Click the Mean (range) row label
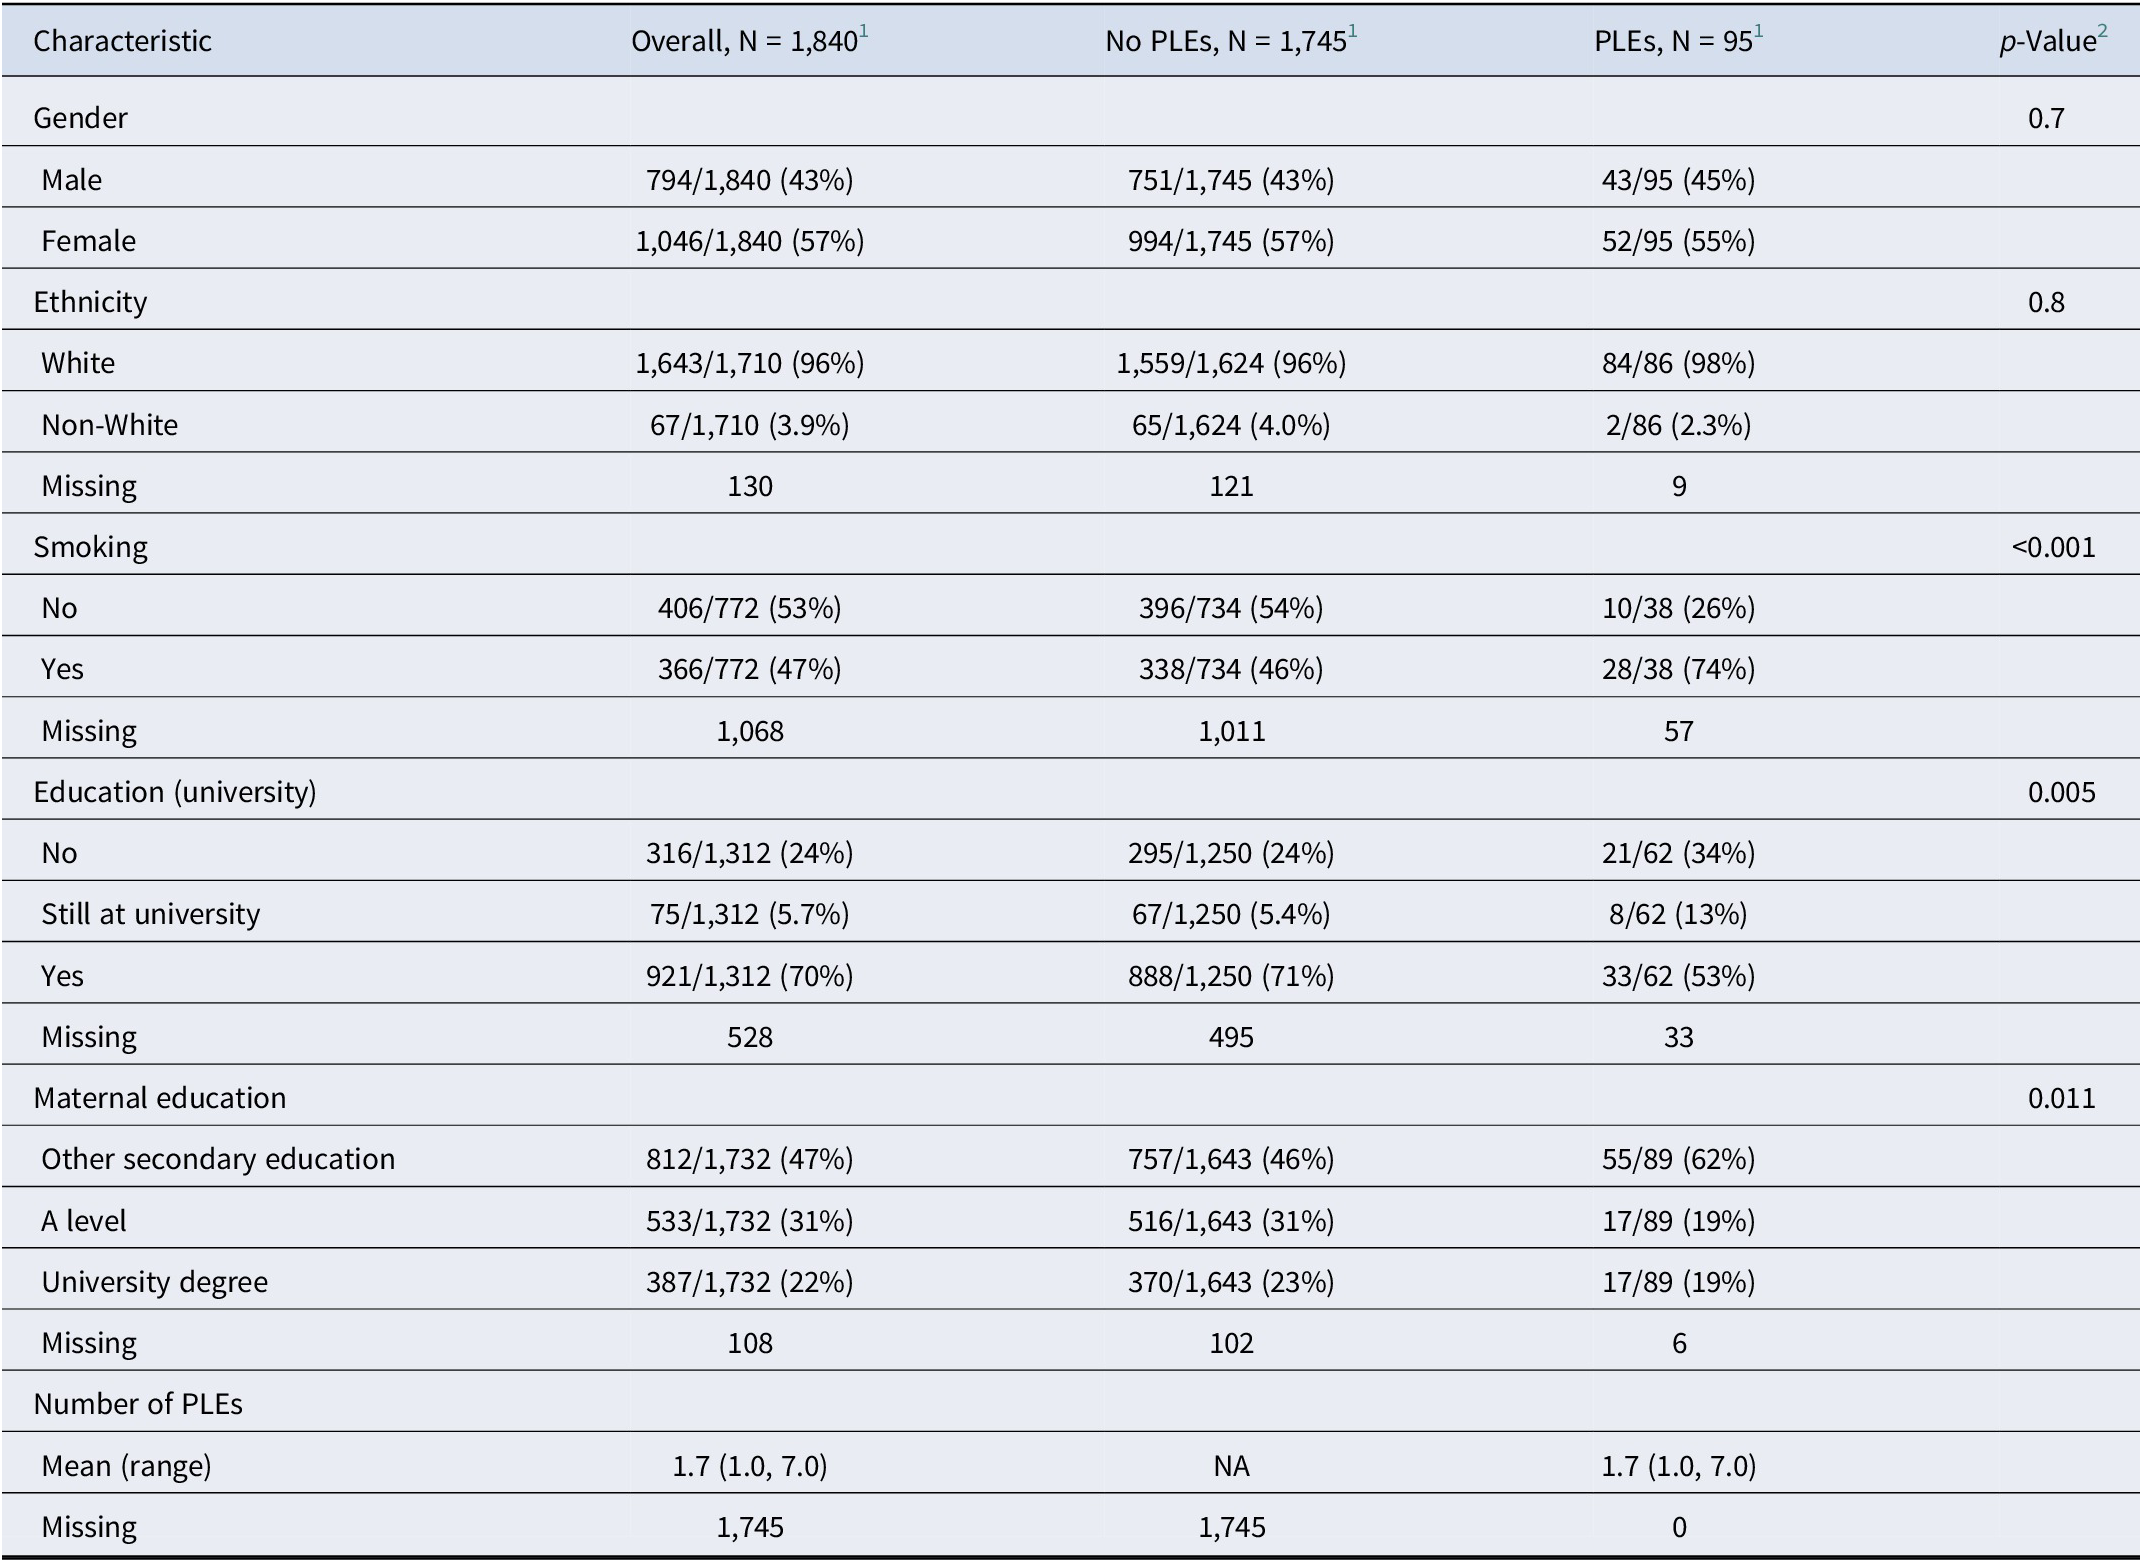The image size is (2142, 1562). (x=126, y=1466)
